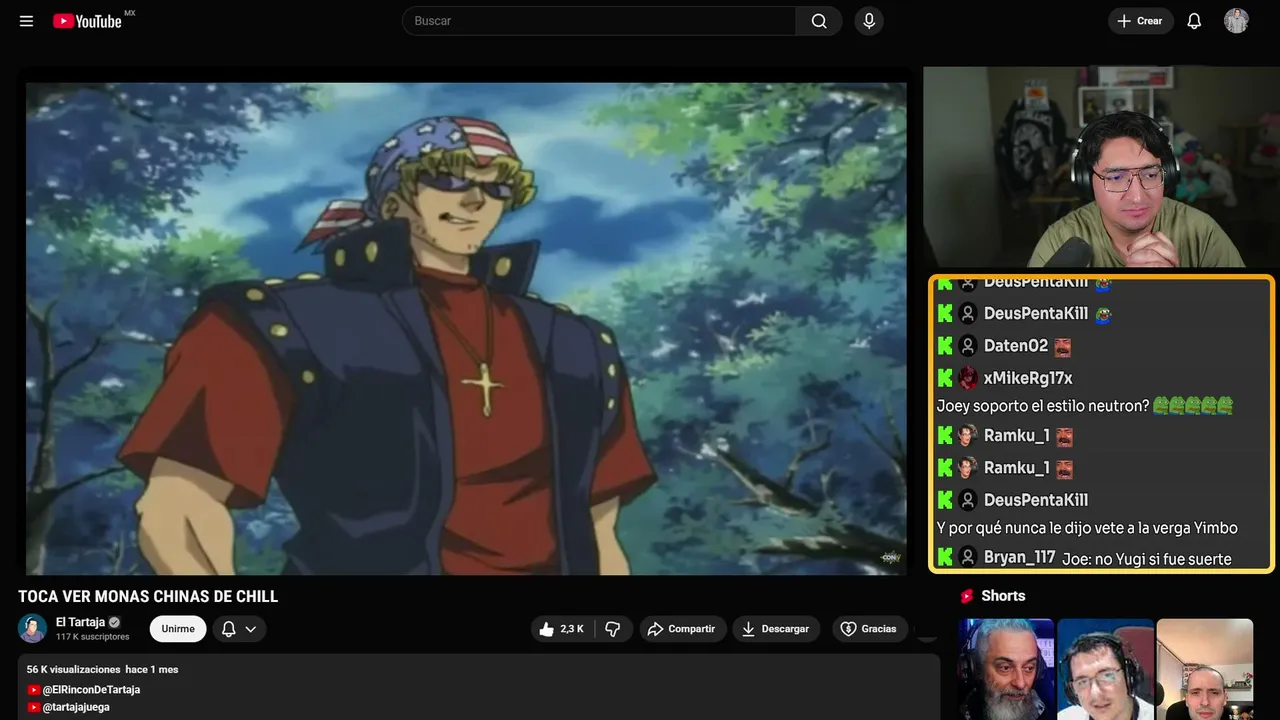The image size is (1280, 720).
Task: Open the El Tartaja channel name link
Action: pos(80,622)
